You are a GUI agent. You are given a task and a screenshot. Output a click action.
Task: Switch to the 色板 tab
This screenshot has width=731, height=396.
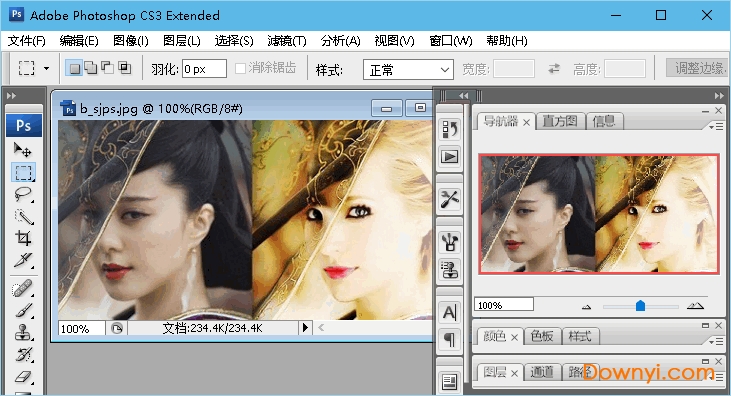[x=542, y=336]
